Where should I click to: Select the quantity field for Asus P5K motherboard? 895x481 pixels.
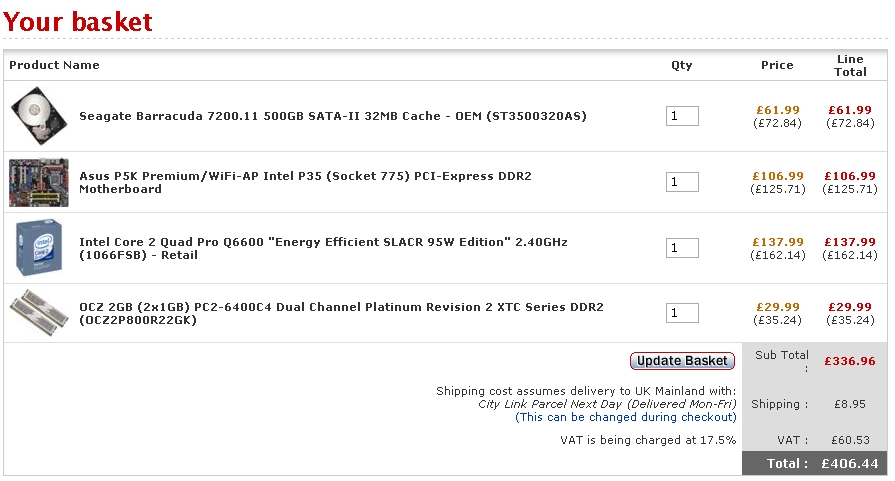pos(682,182)
